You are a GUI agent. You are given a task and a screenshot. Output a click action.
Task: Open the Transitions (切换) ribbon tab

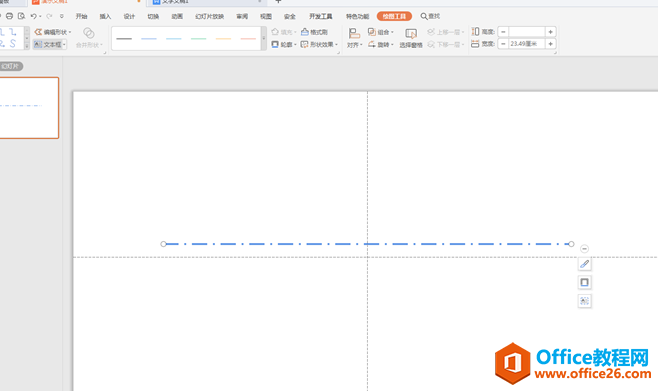point(153,16)
